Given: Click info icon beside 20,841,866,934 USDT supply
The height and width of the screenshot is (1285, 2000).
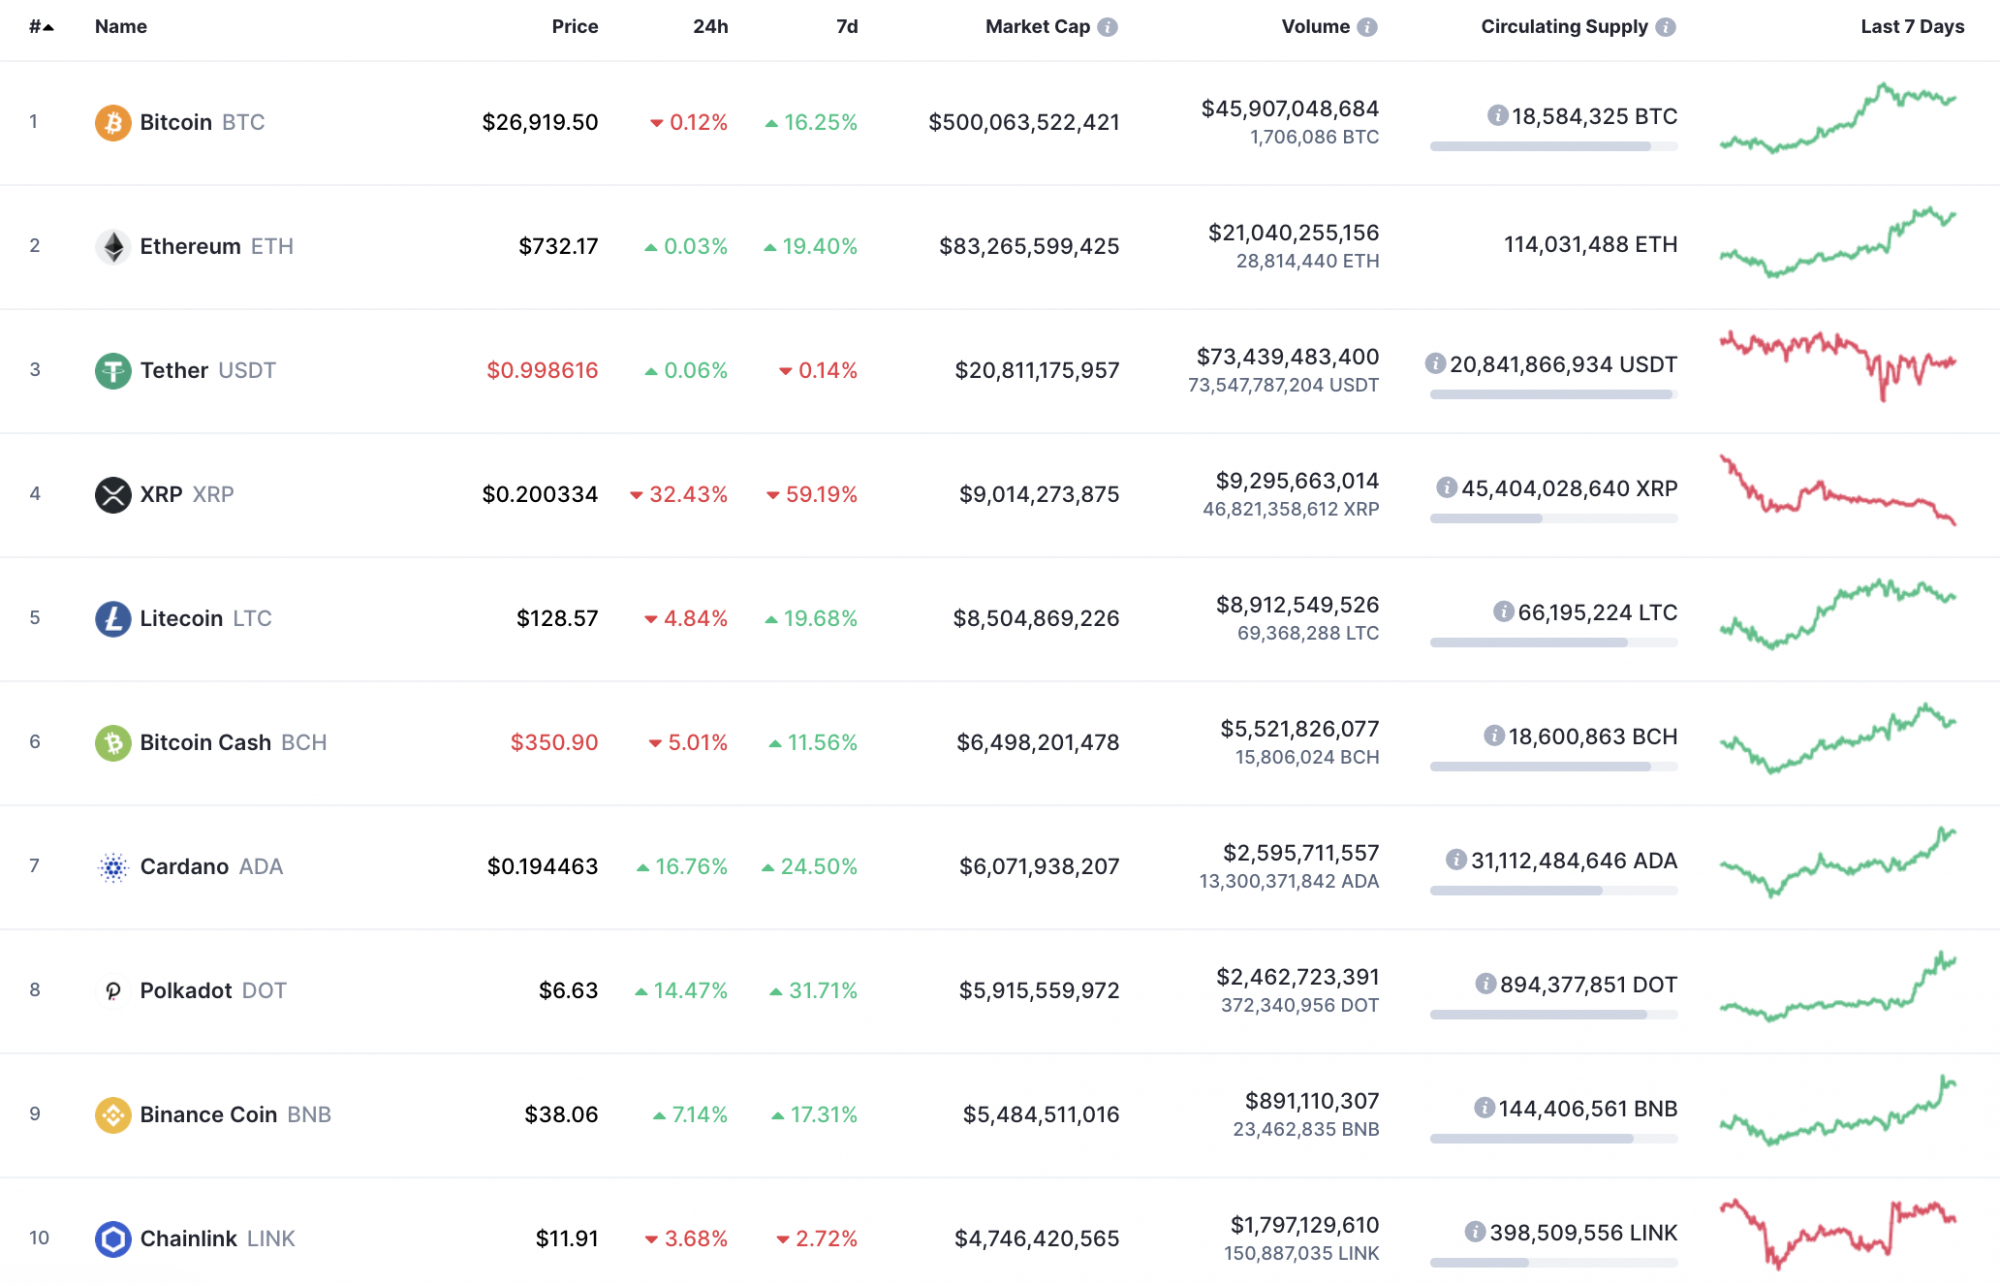Looking at the screenshot, I should [1436, 364].
